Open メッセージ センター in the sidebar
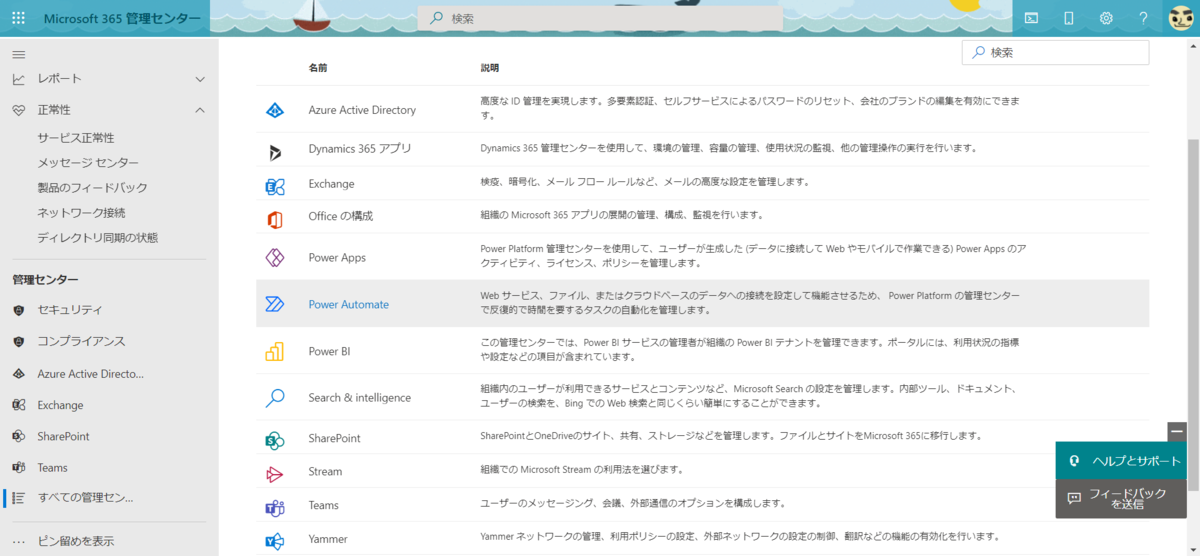 click(x=88, y=162)
